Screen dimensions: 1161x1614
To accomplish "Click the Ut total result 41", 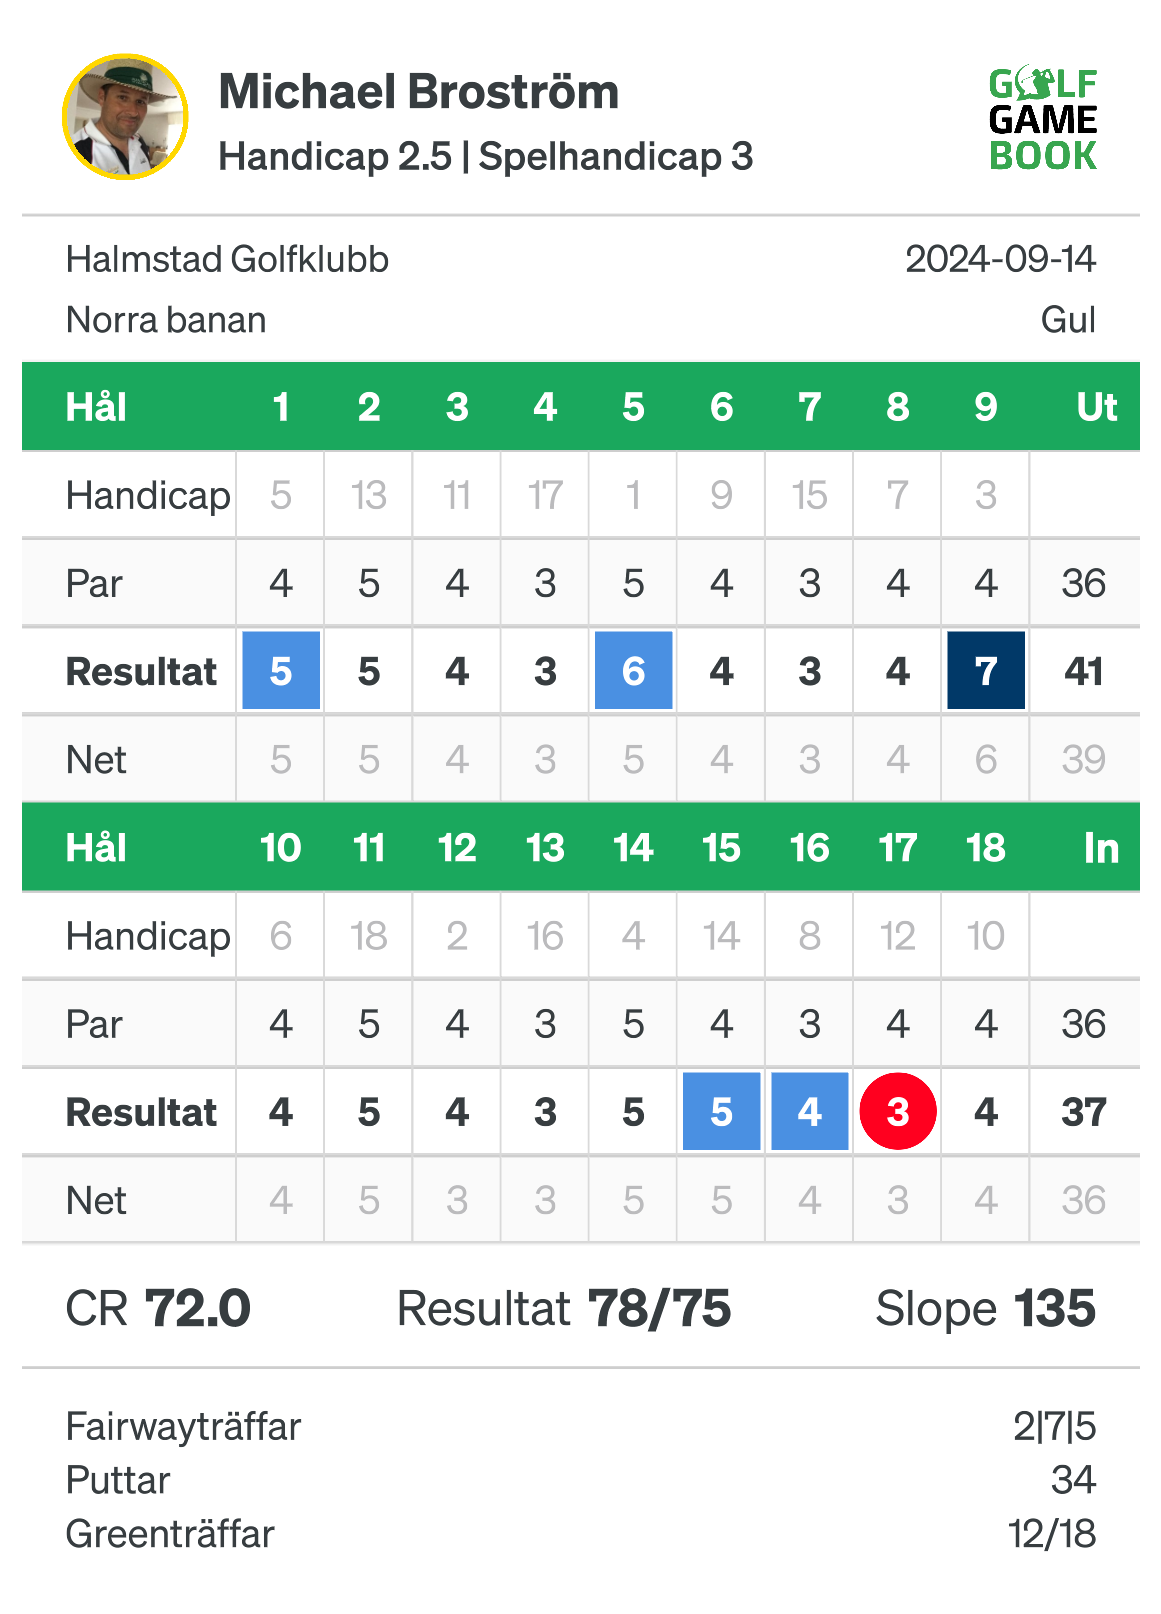I will (1084, 671).
